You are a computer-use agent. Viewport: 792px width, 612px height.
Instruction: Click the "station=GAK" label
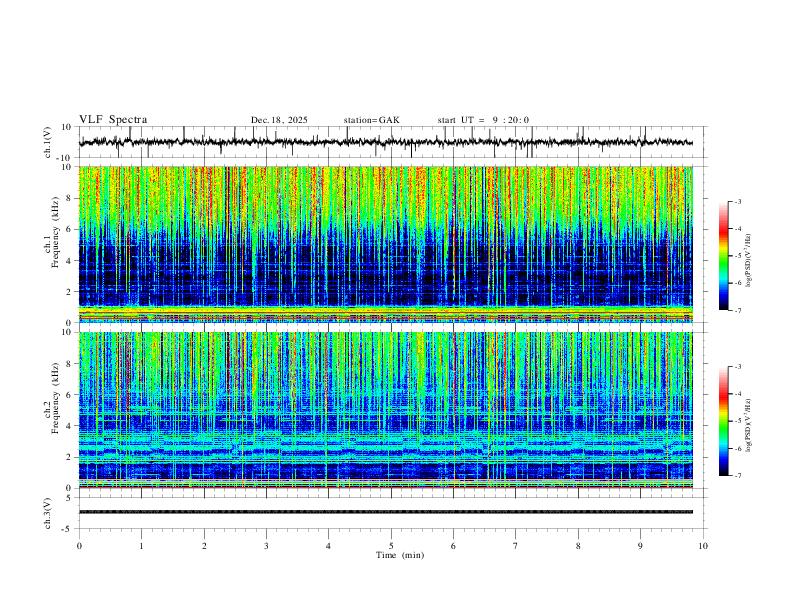[x=372, y=120]
